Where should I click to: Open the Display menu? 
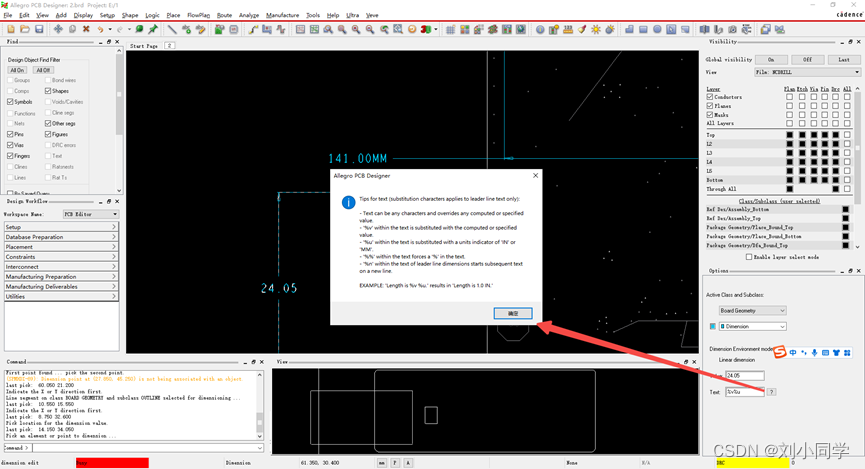click(x=83, y=15)
